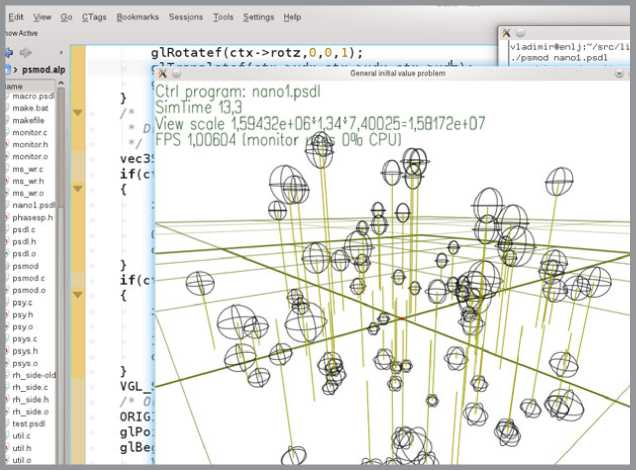Select psmod.o in the file list
The image size is (636, 470).
(29, 290)
